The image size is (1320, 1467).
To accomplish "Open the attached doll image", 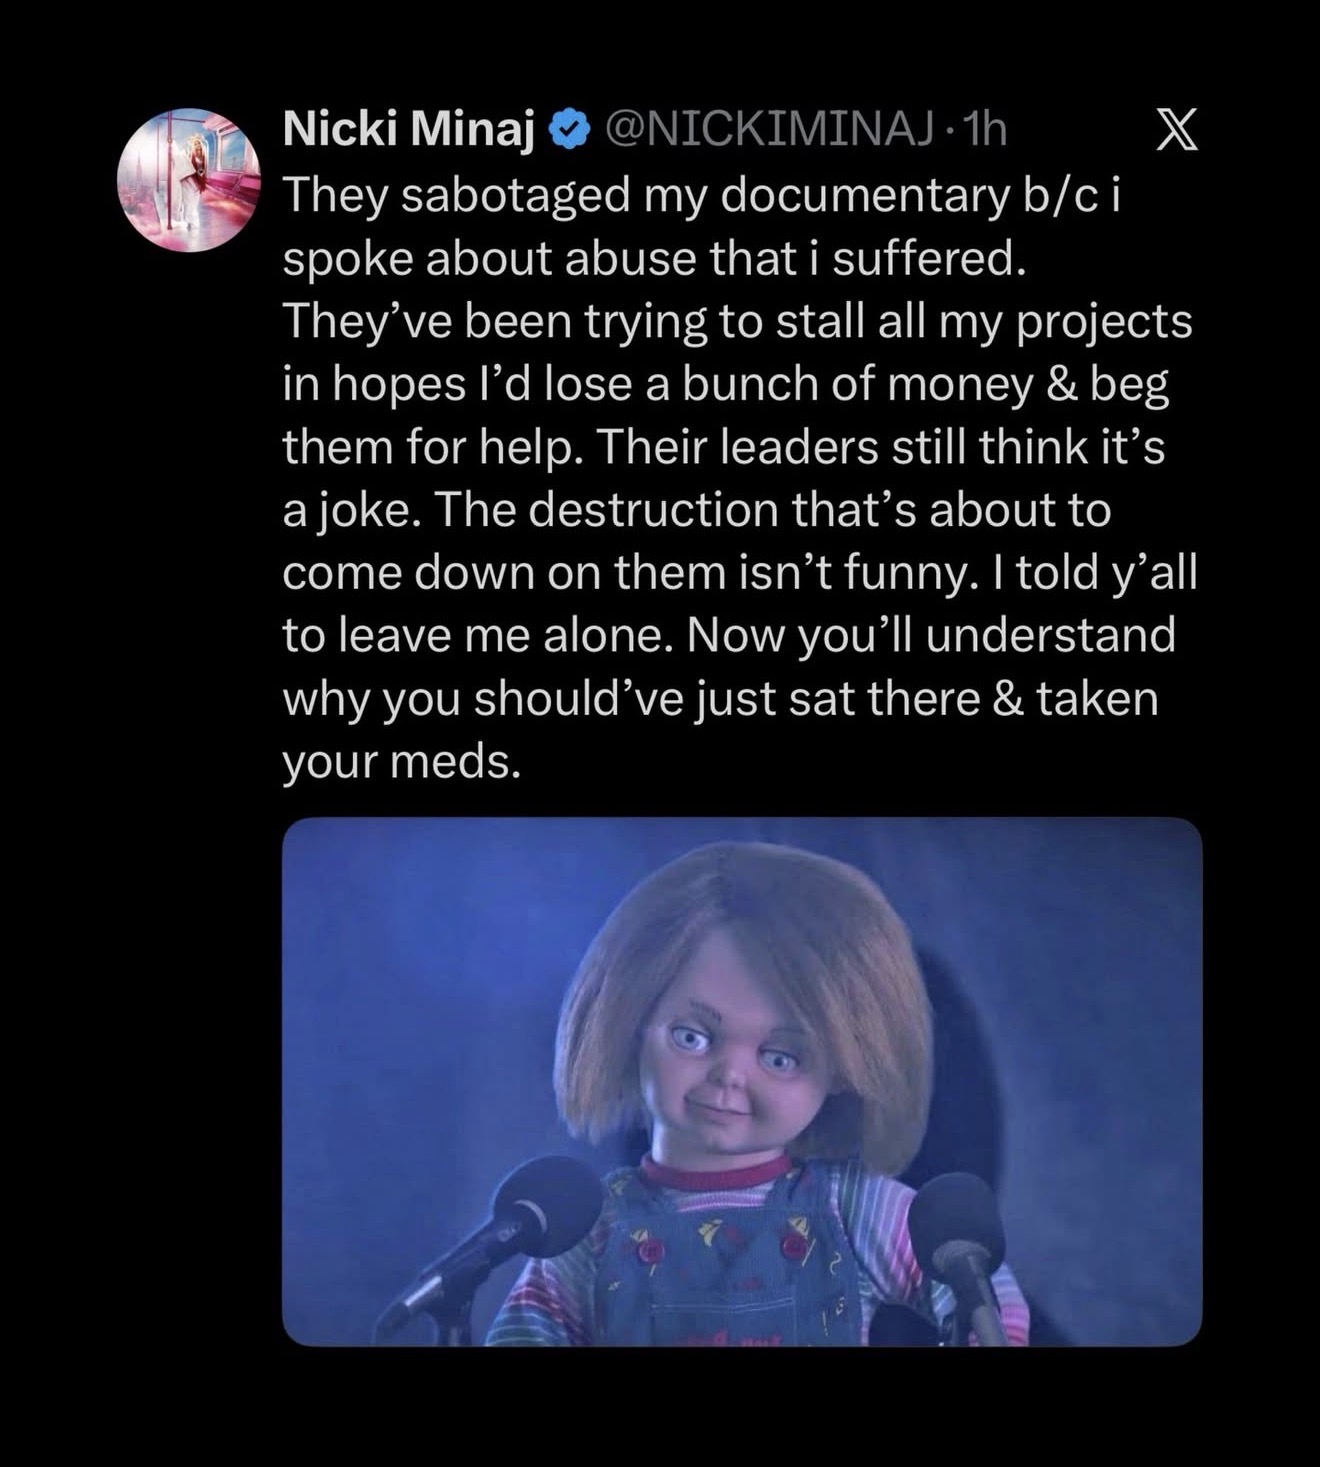I will (741, 1081).
